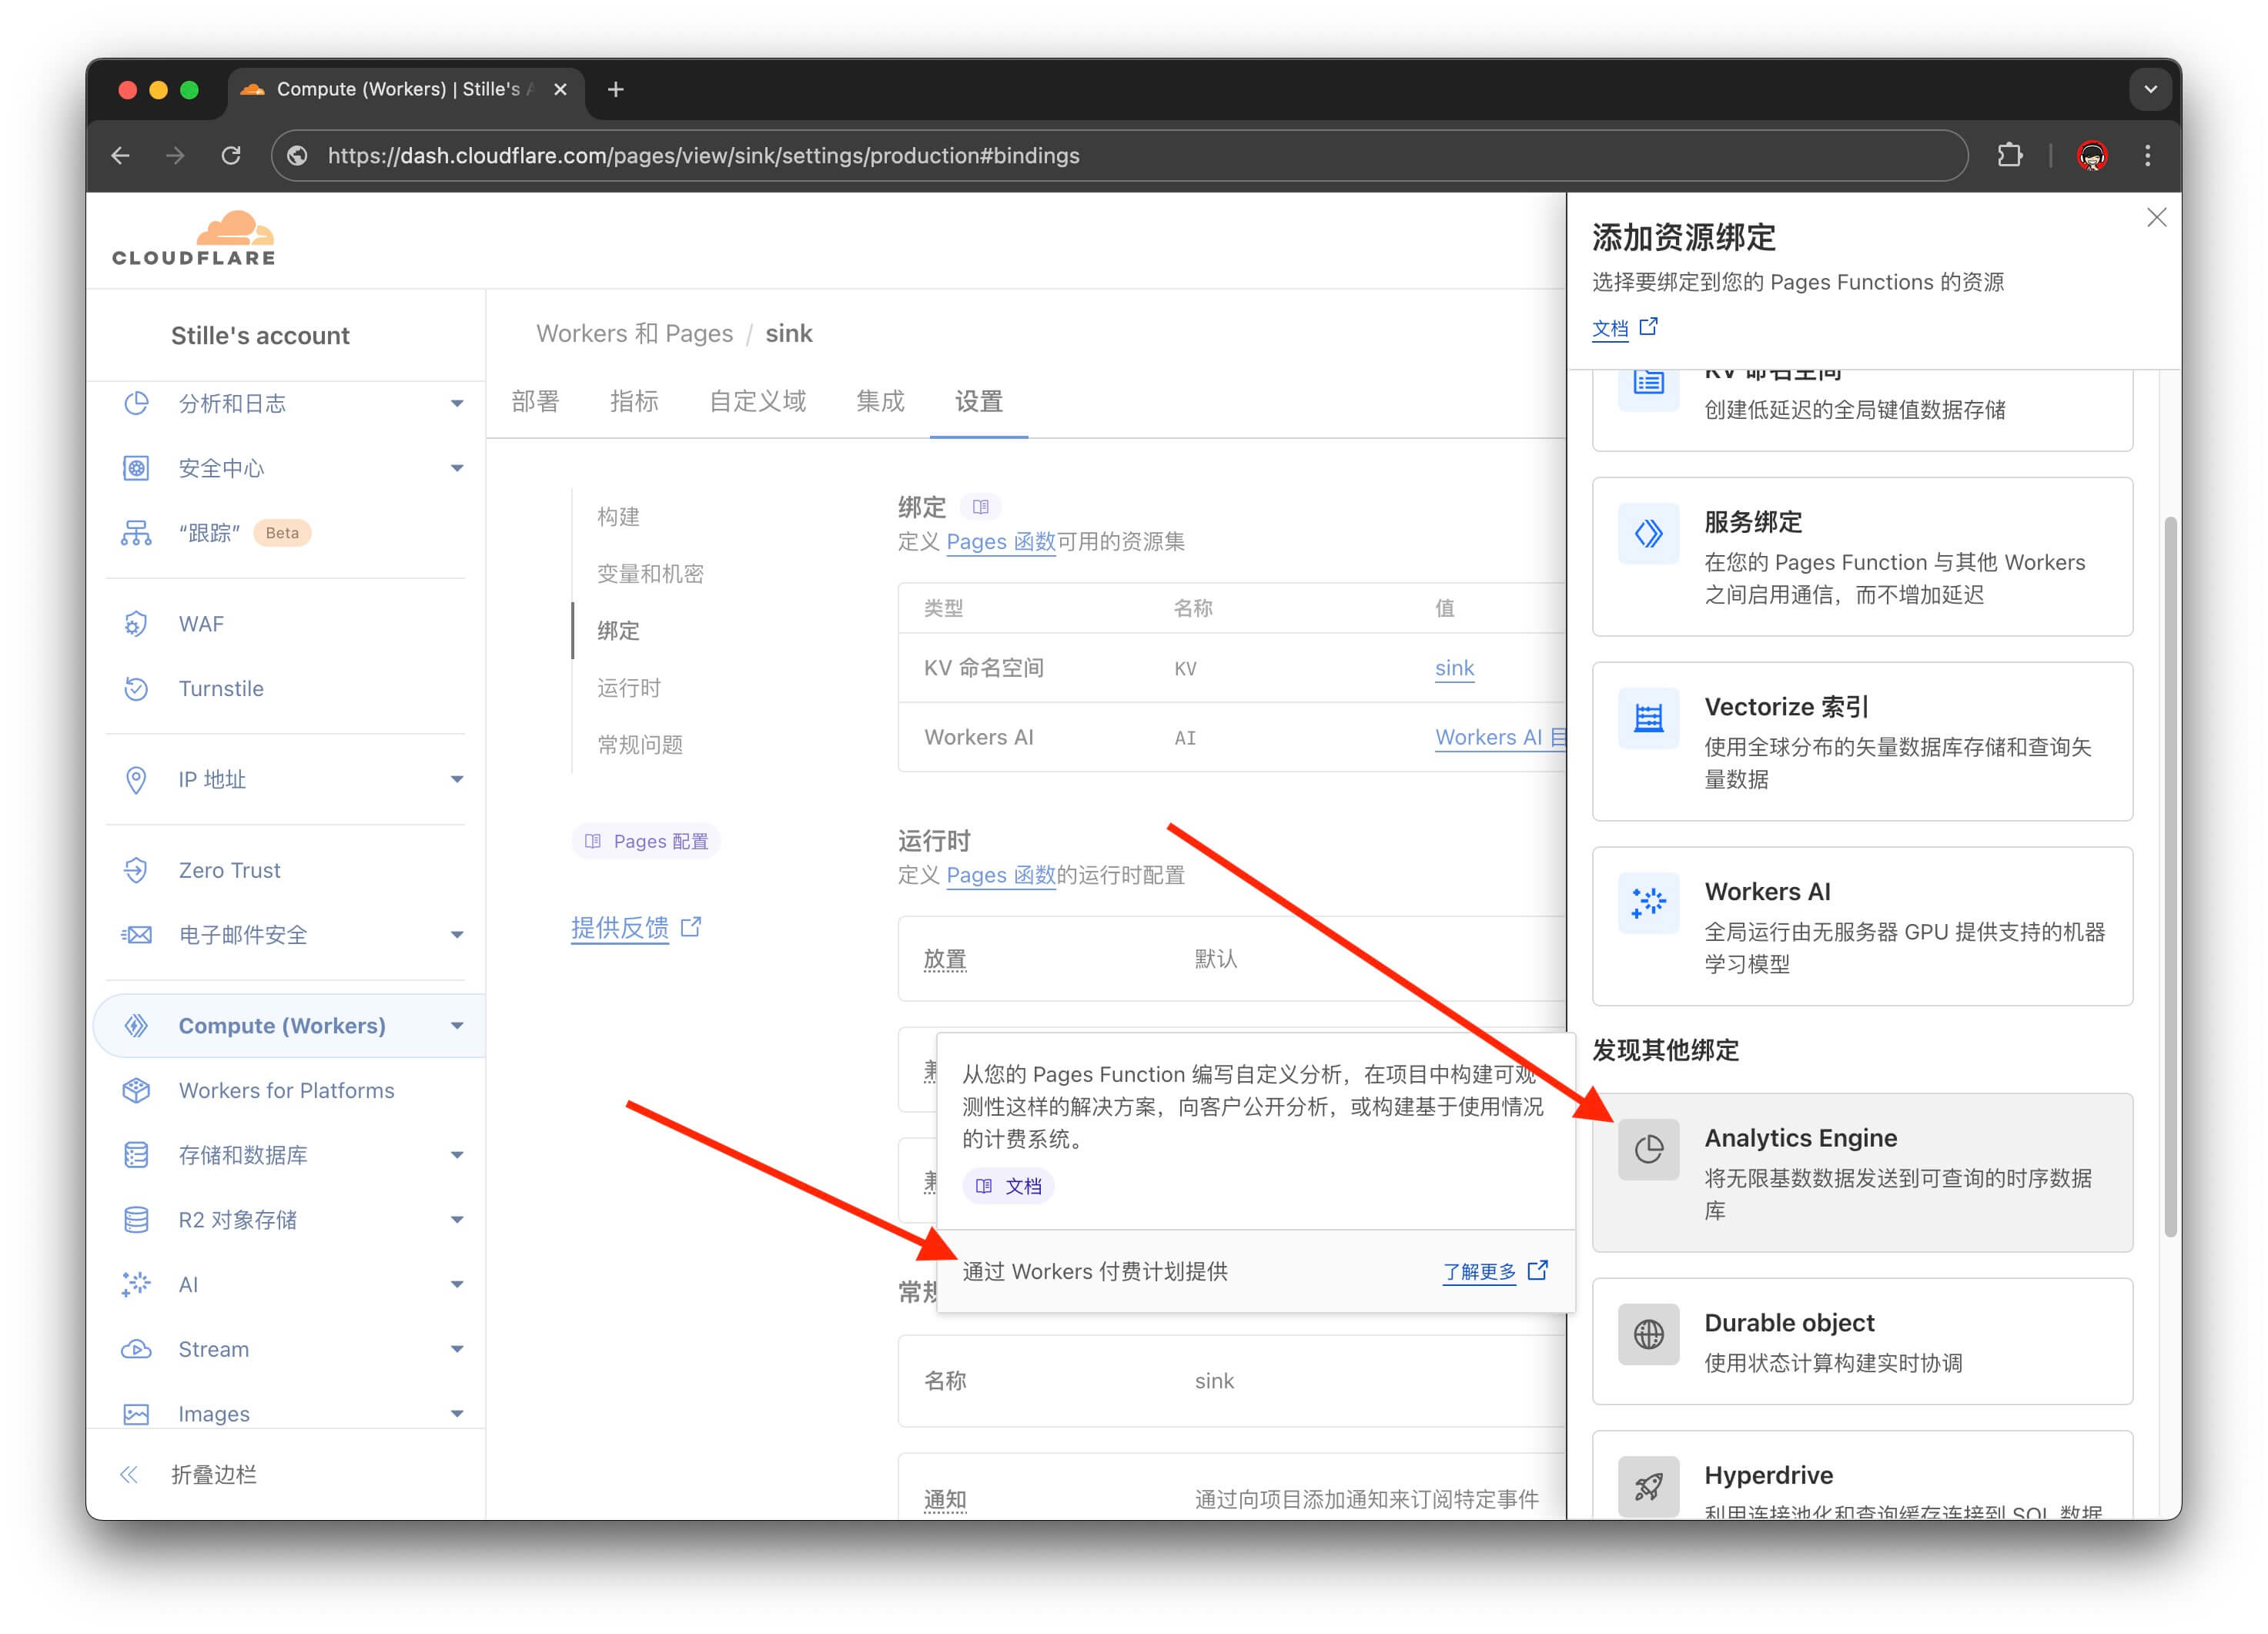The height and width of the screenshot is (1634, 2268).
Task: Click the 文档 button in tooltip
Action: pos(1008,1187)
